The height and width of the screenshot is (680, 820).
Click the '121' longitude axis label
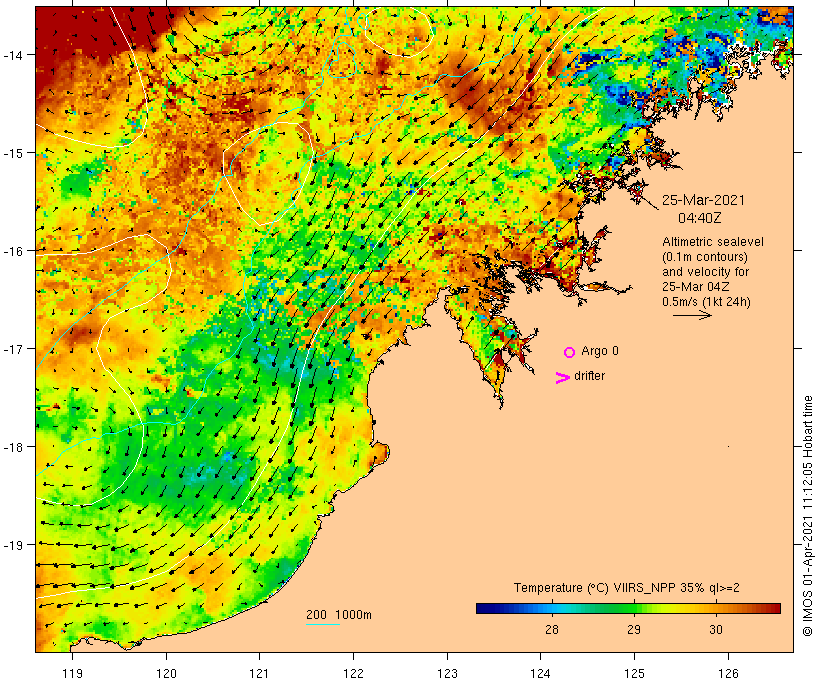click(x=259, y=673)
